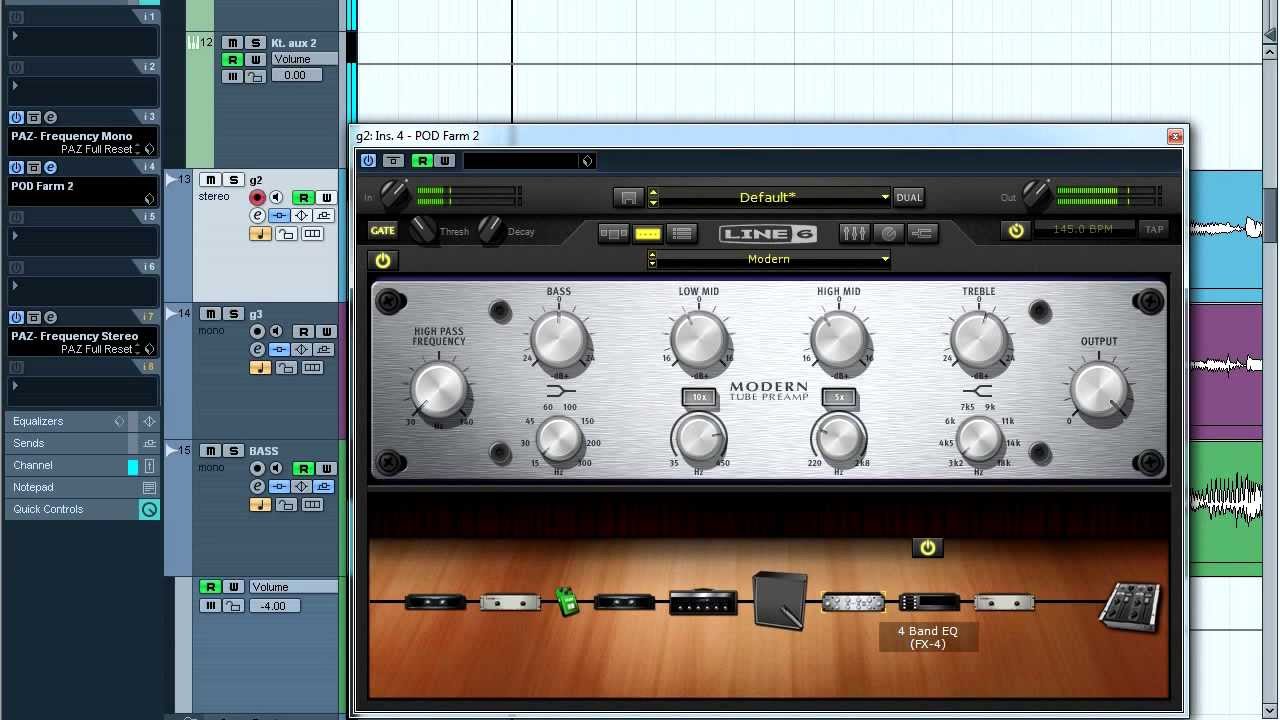Screen dimensions: 1280x720
Task: Open the Volume automation parameter on Kt. aux 2
Action: pyautogui.click(x=304, y=59)
